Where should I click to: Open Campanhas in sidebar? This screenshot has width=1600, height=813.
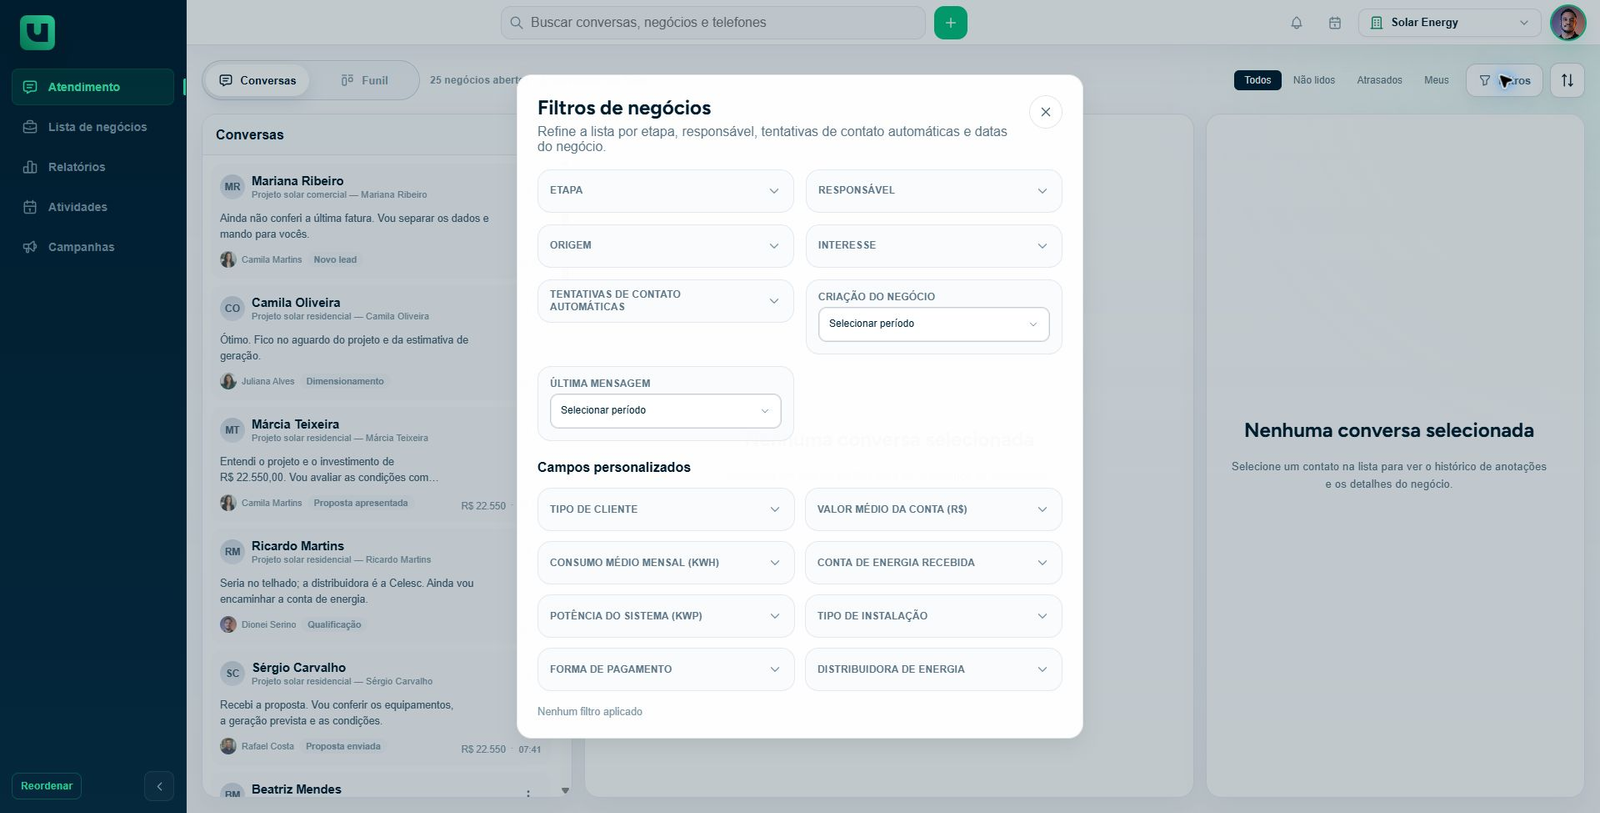(93, 247)
